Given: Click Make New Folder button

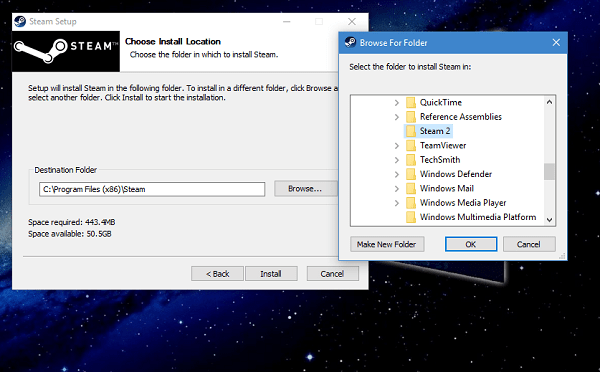Looking at the screenshot, I should click(x=387, y=244).
